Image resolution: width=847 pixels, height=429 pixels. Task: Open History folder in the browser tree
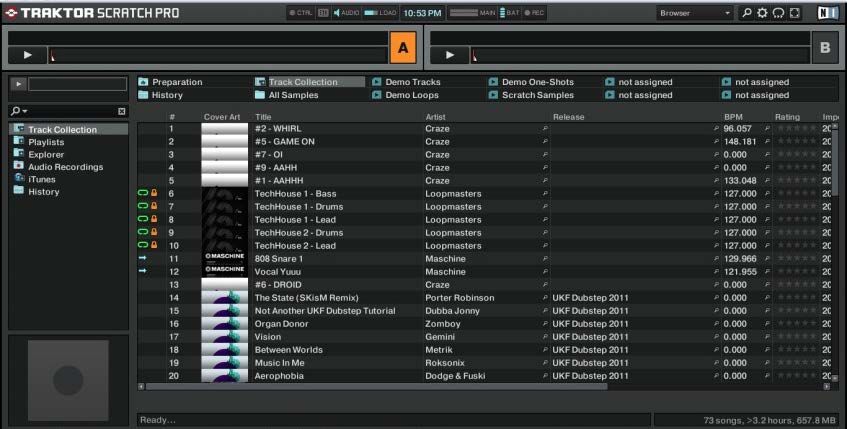[43, 192]
